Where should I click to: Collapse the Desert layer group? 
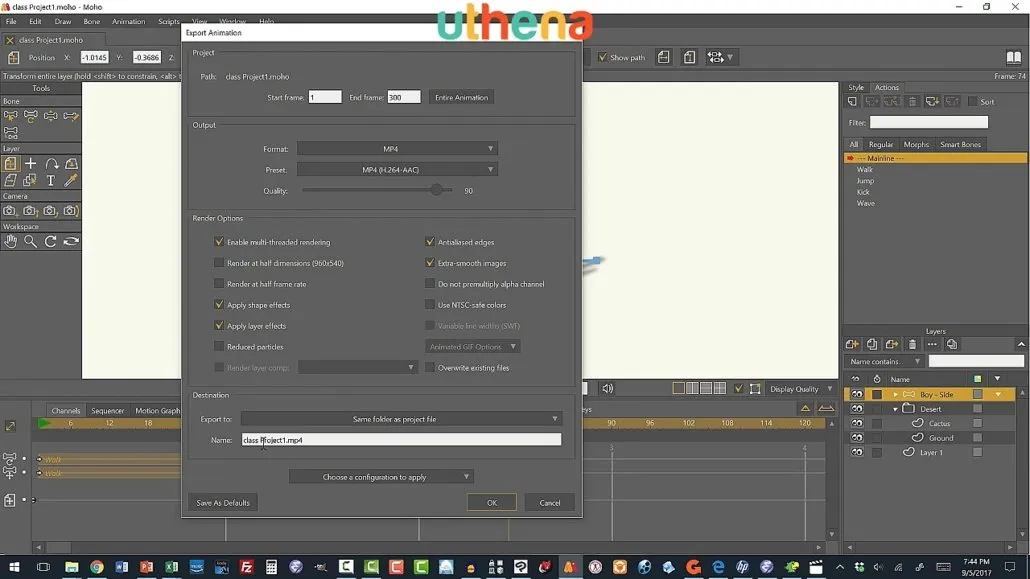pos(895,409)
